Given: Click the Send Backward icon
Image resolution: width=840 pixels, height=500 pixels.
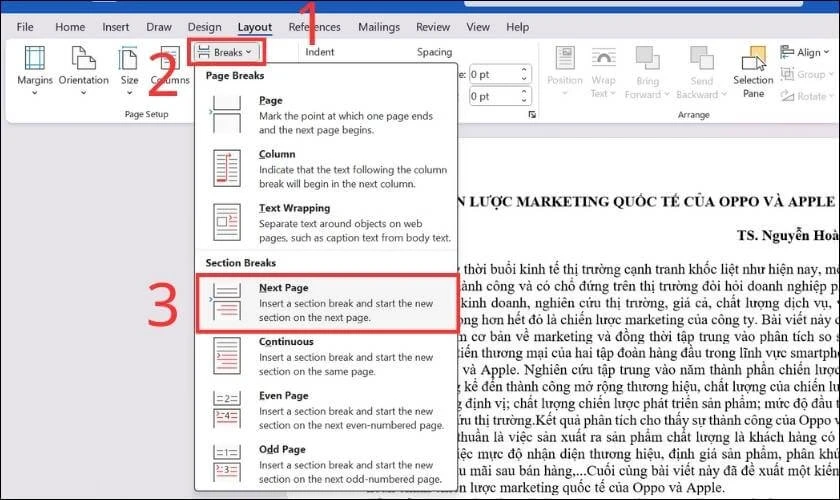Looking at the screenshot, I should (701, 58).
